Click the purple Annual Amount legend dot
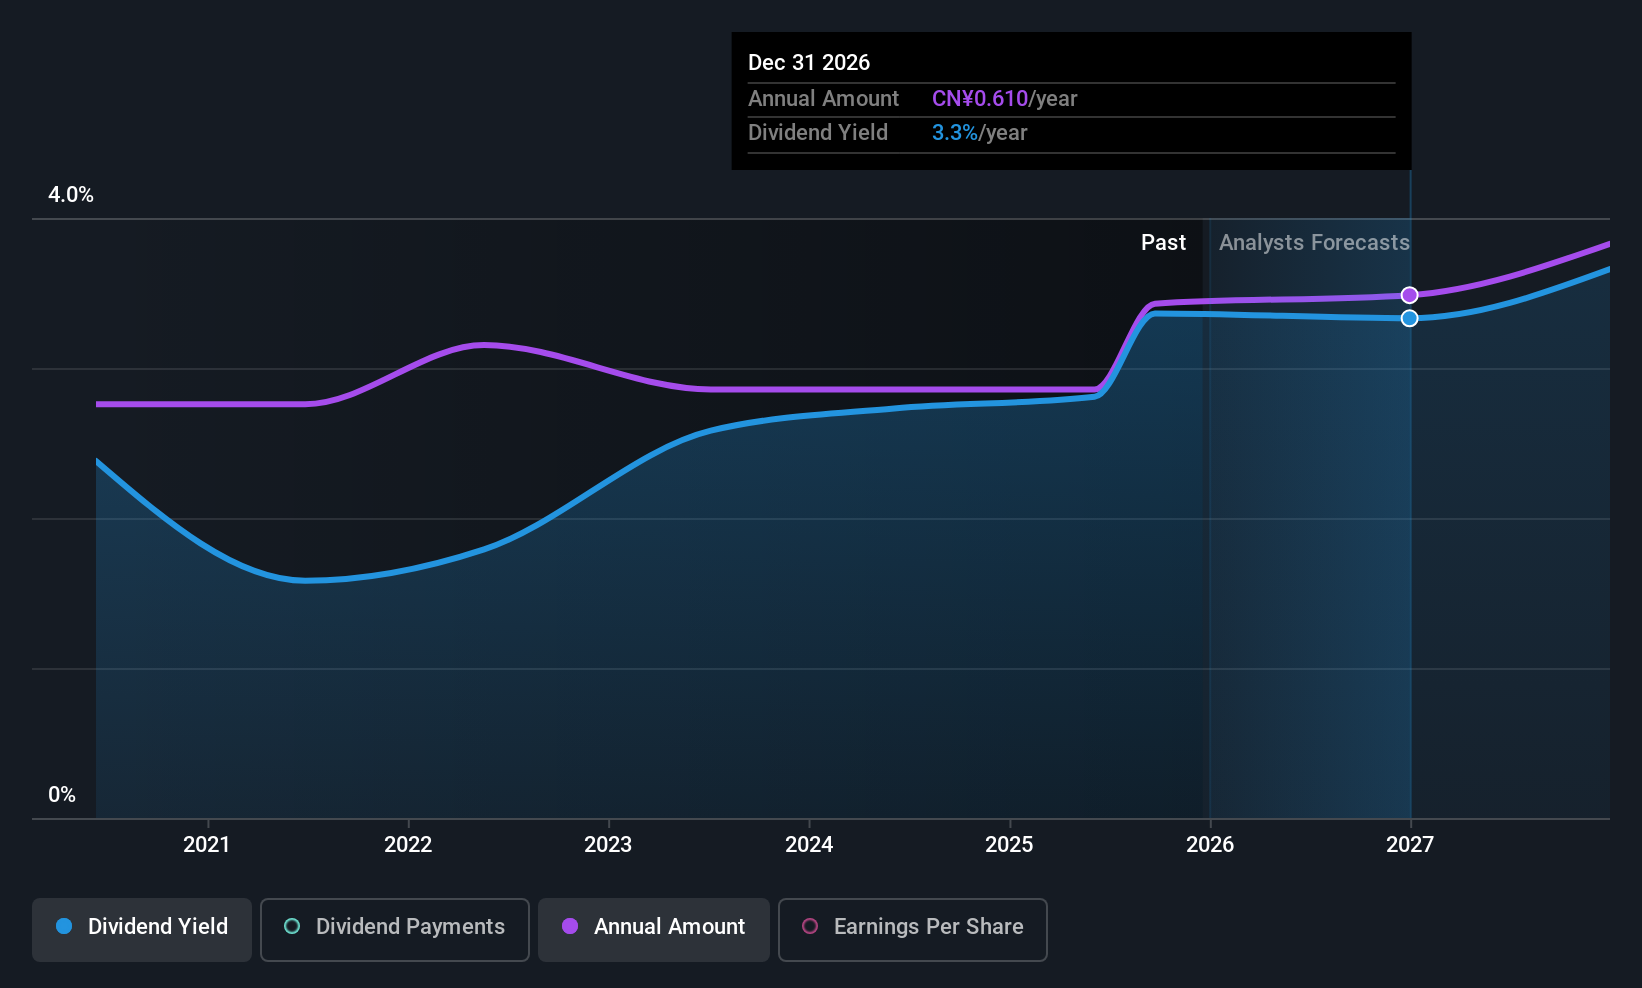Viewport: 1642px width, 988px height. 570,927
